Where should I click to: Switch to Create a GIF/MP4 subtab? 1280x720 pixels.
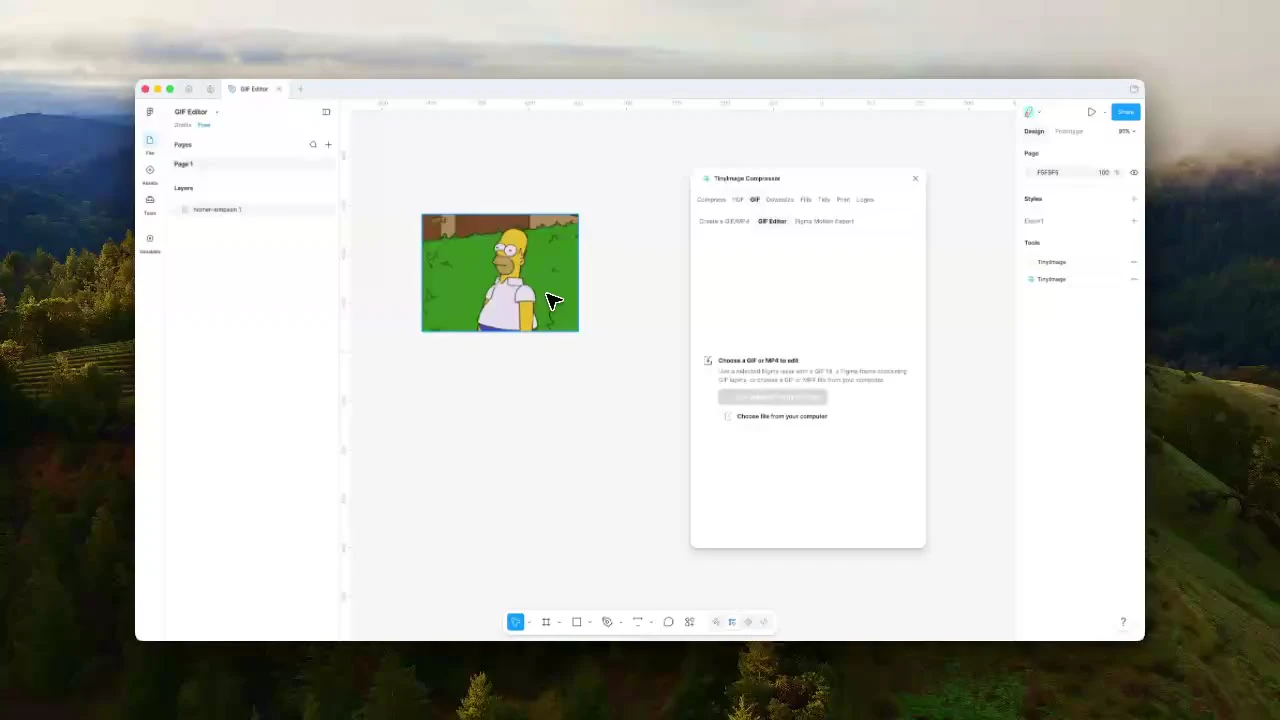pos(724,221)
